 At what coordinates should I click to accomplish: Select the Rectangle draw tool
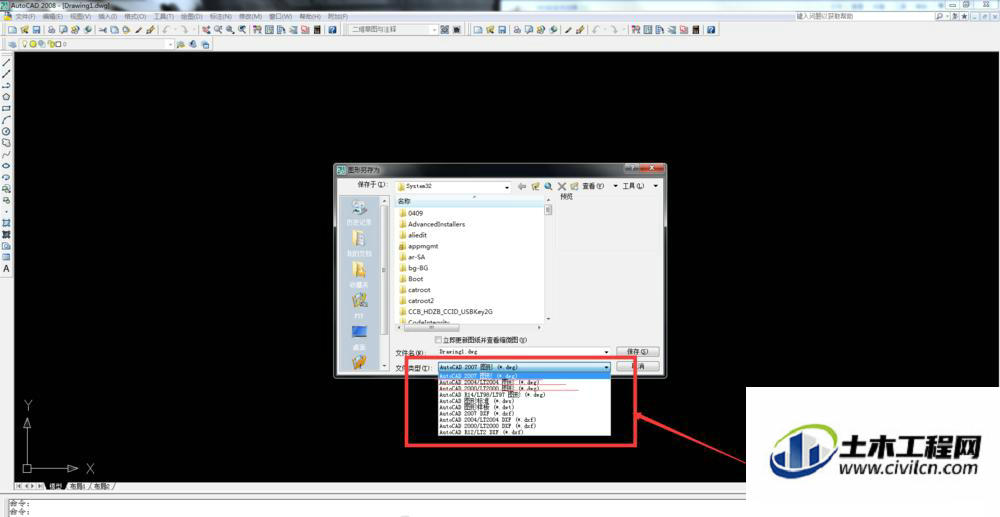pyautogui.click(x=6, y=108)
